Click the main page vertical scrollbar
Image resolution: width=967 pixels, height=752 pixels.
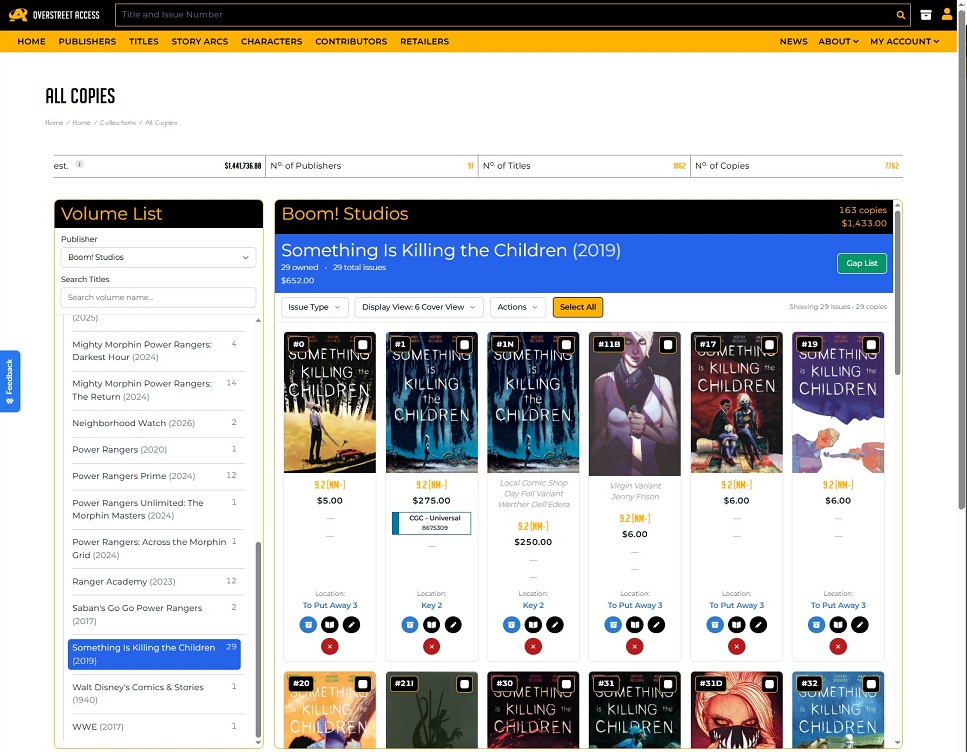pyautogui.click(x=961, y=259)
